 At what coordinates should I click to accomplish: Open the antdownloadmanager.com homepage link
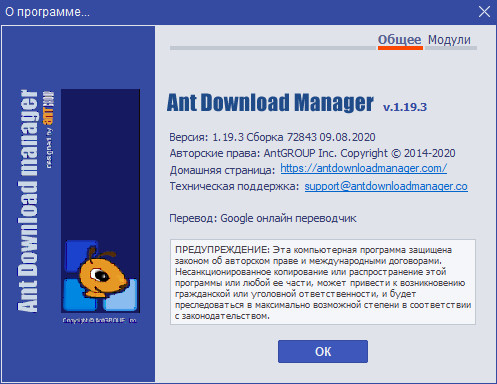click(363, 168)
